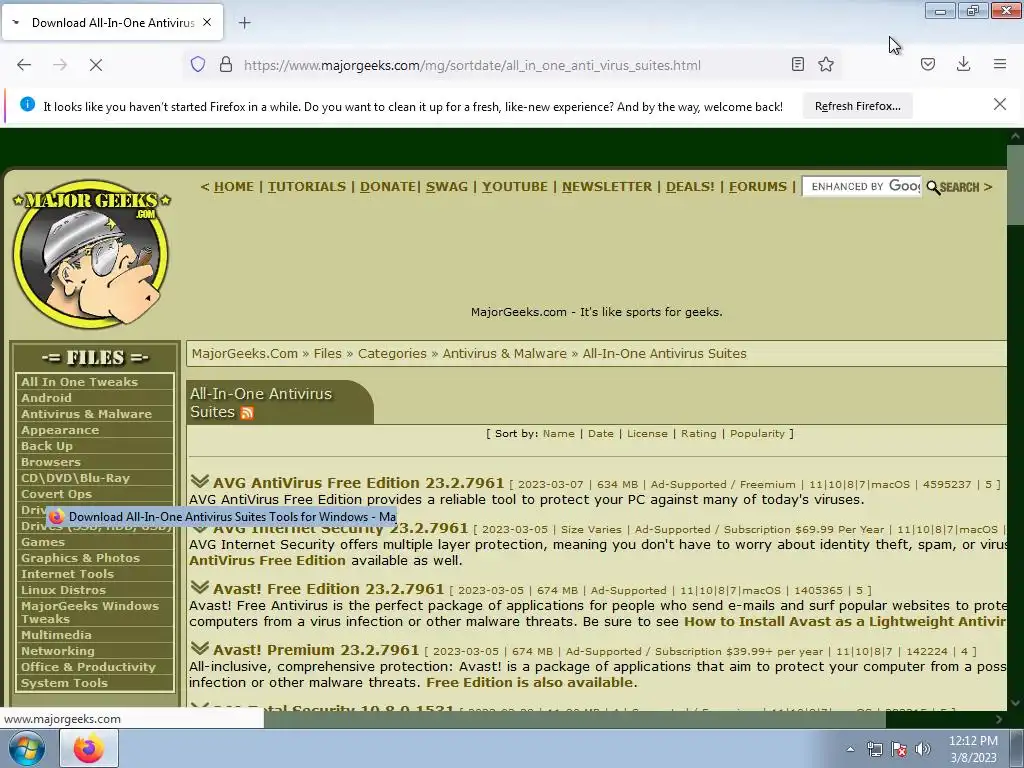
Task: Open the RSS feed icon
Action: click(x=247, y=413)
